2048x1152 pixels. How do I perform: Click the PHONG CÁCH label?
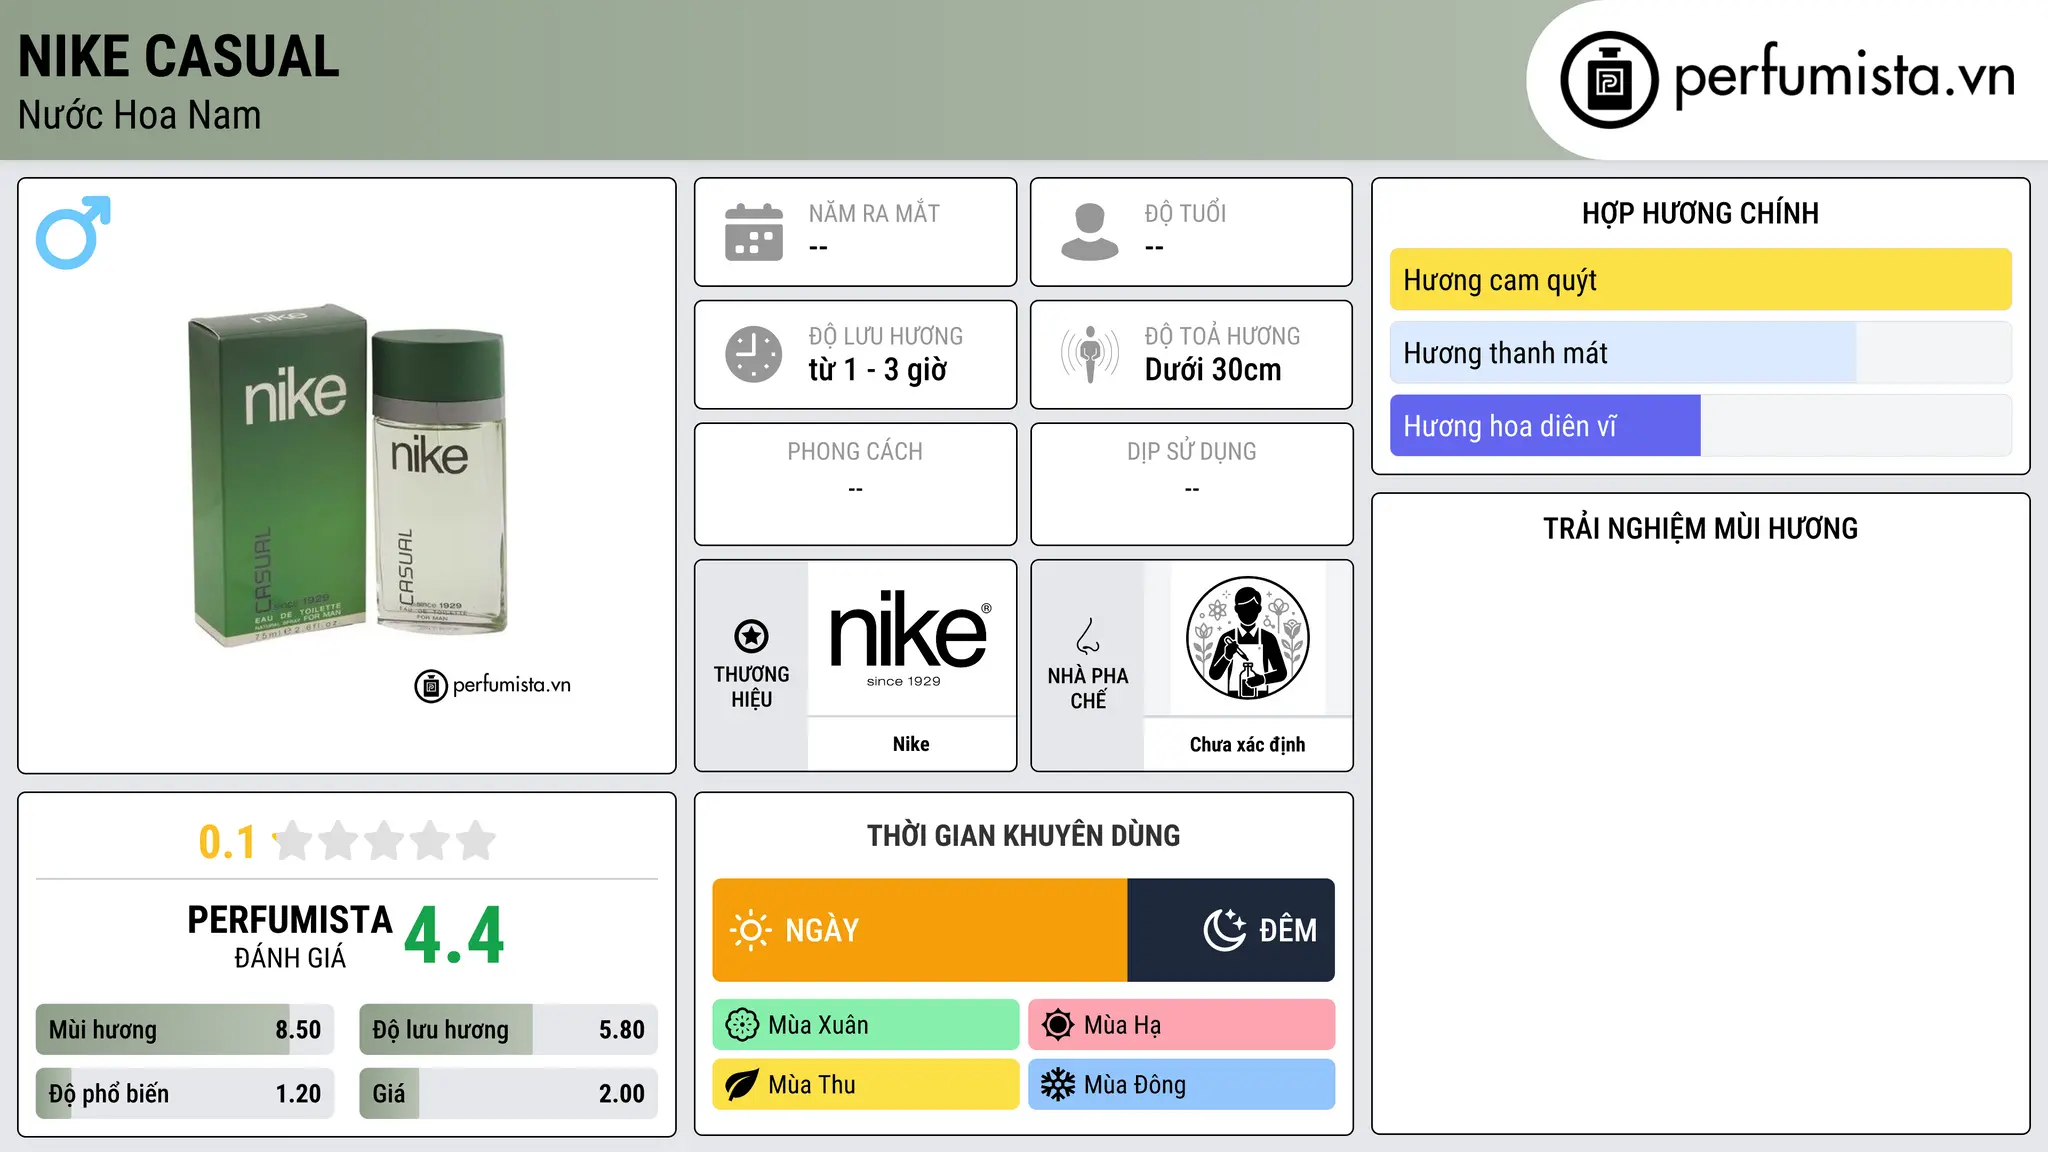click(x=855, y=452)
